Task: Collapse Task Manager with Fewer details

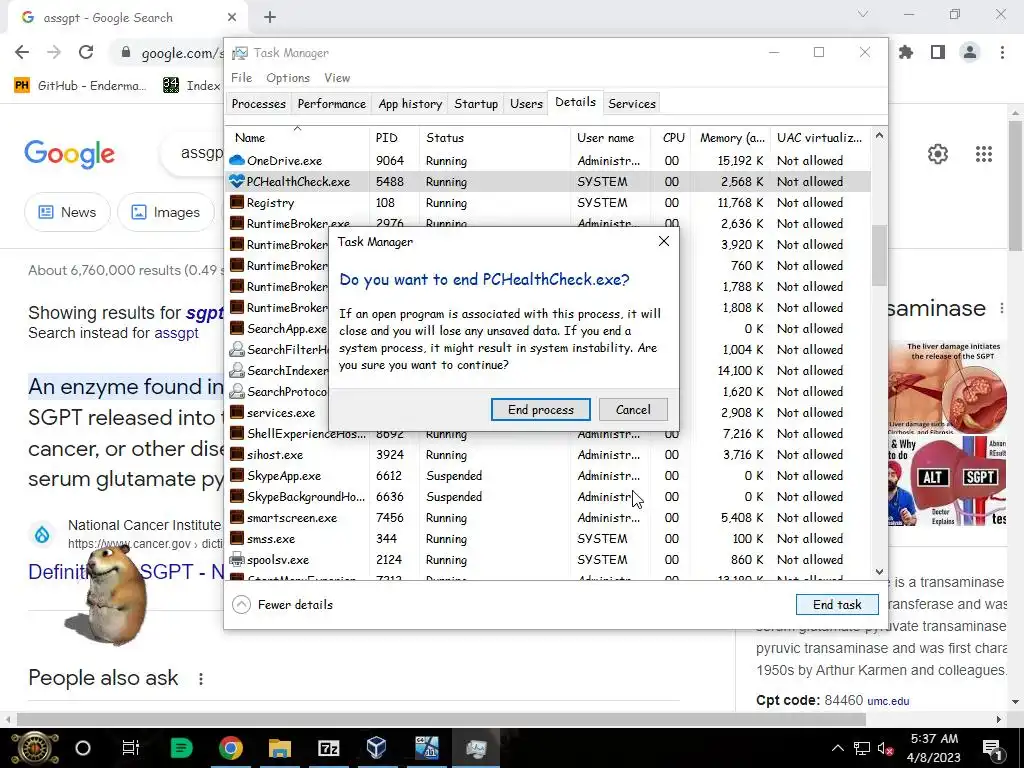Action: (282, 605)
